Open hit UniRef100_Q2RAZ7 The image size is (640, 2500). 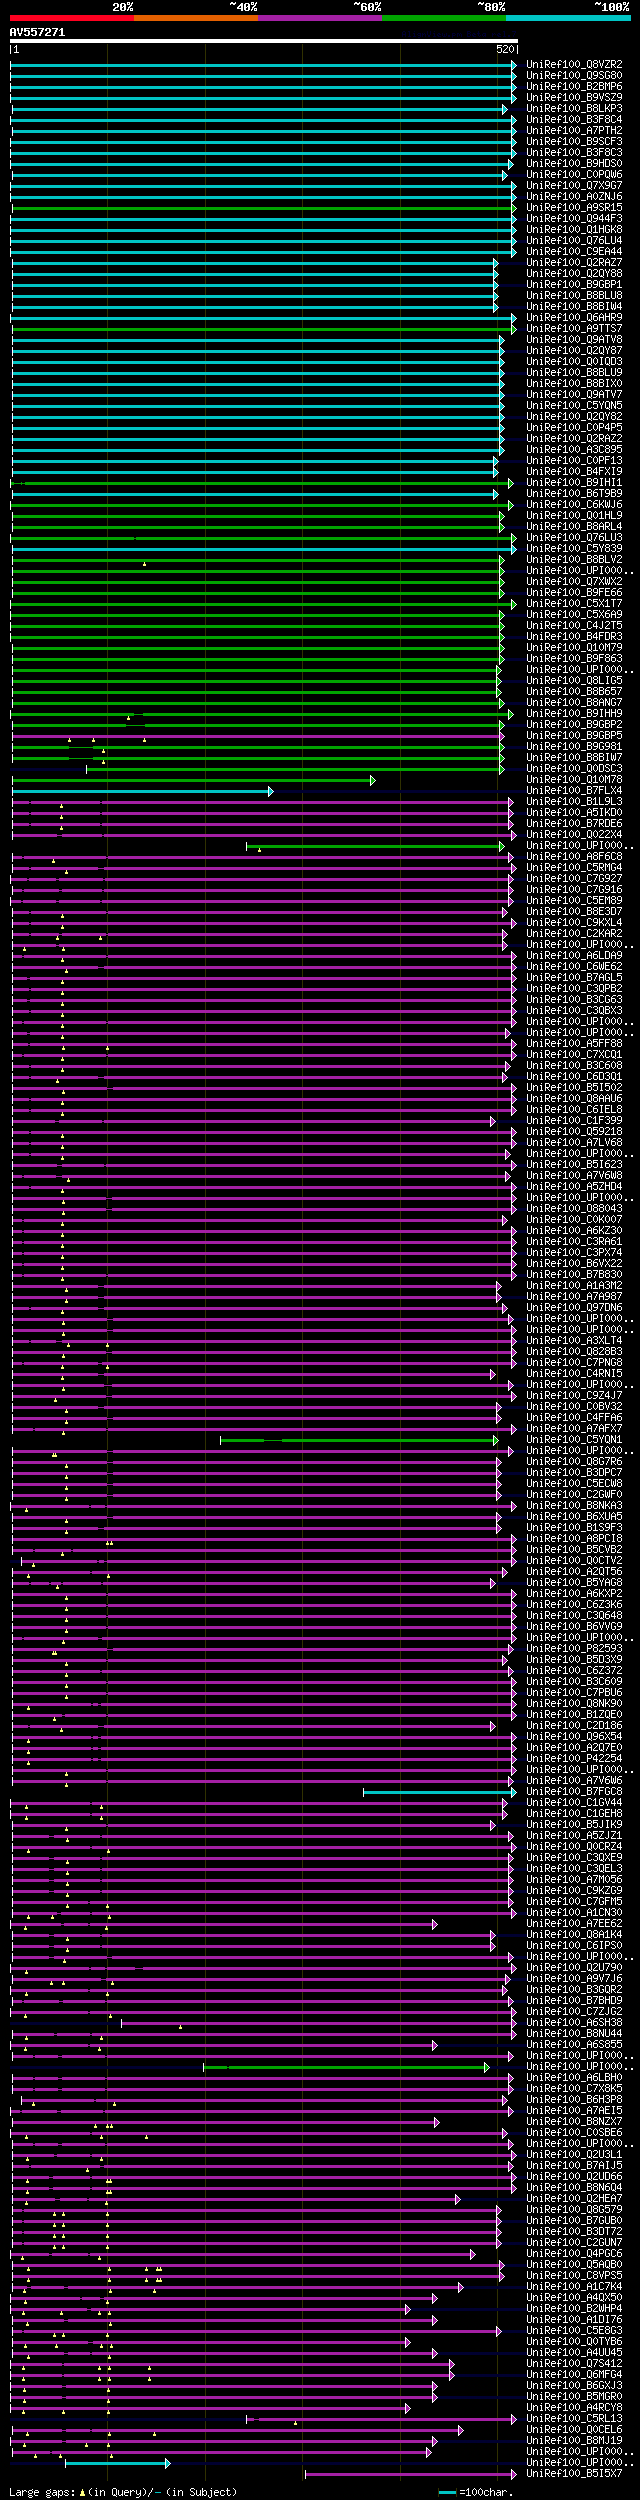click(574, 263)
